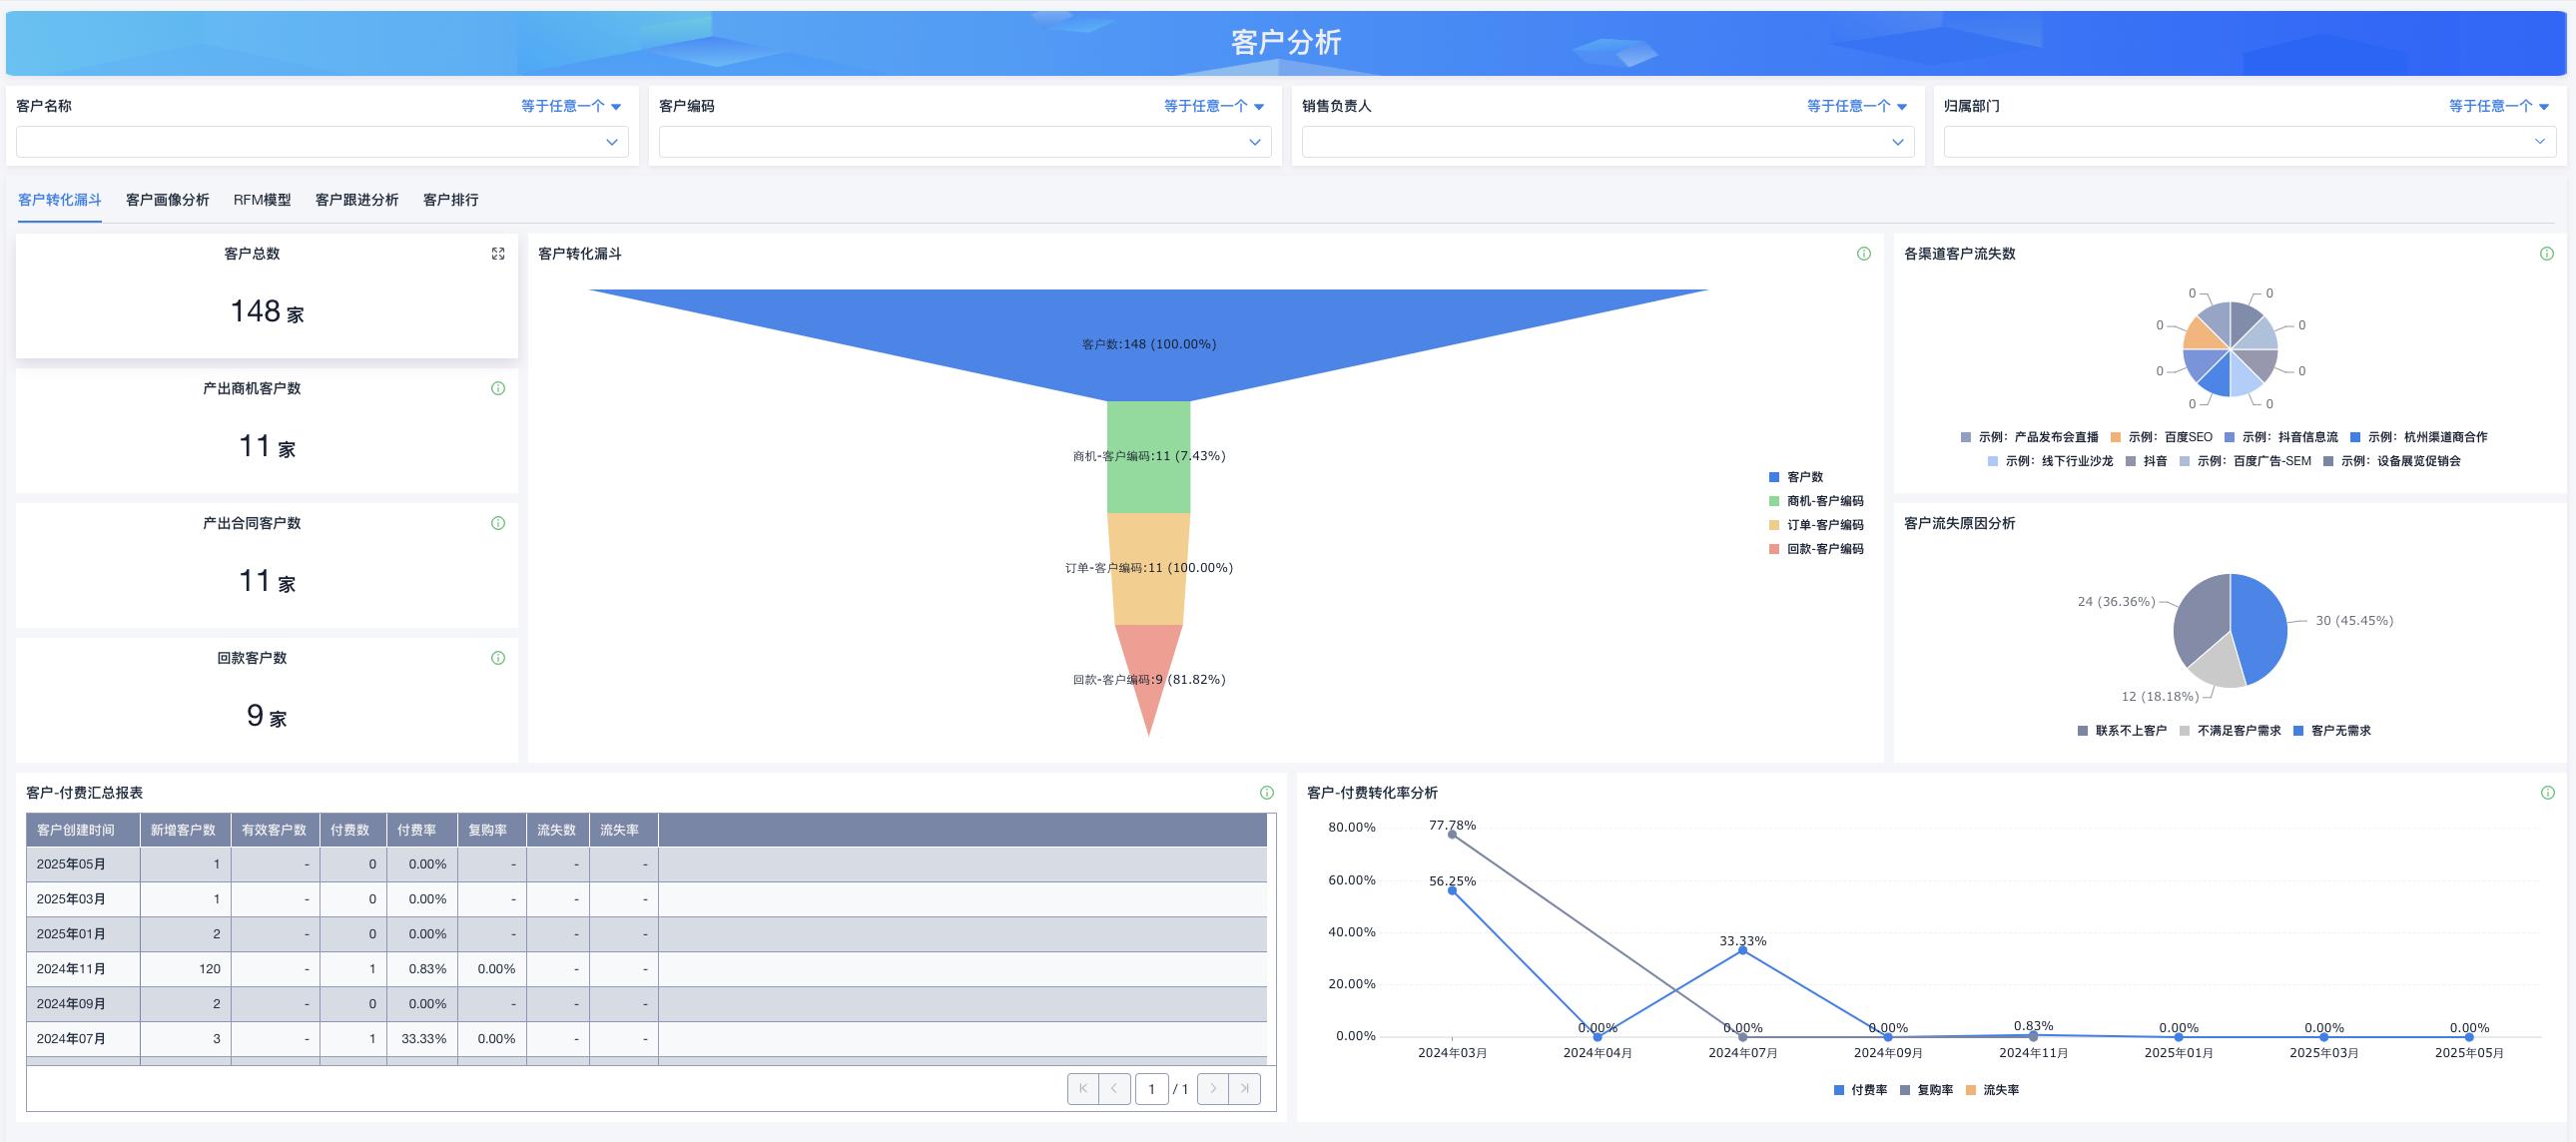Click info icon on 产出商机客户数 card
This screenshot has height=1142, width=2576.
tap(498, 388)
